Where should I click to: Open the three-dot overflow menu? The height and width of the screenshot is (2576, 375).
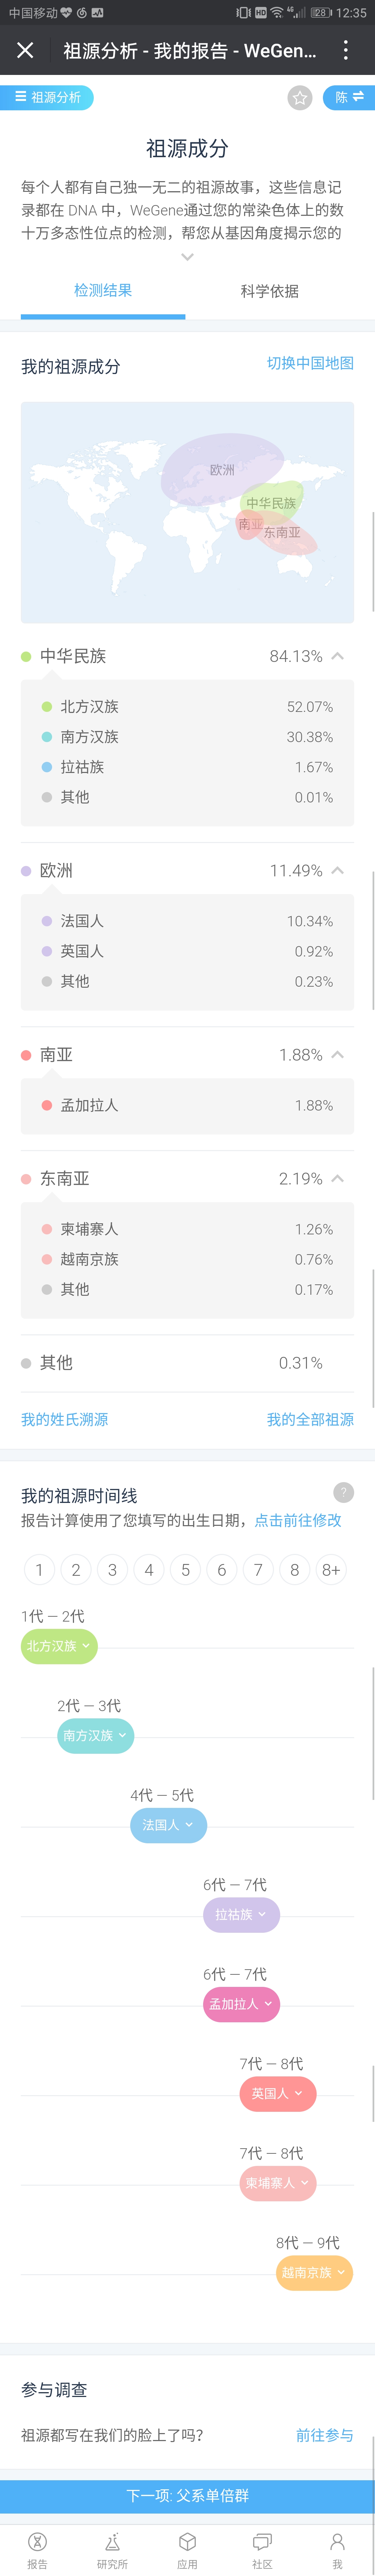click(346, 50)
